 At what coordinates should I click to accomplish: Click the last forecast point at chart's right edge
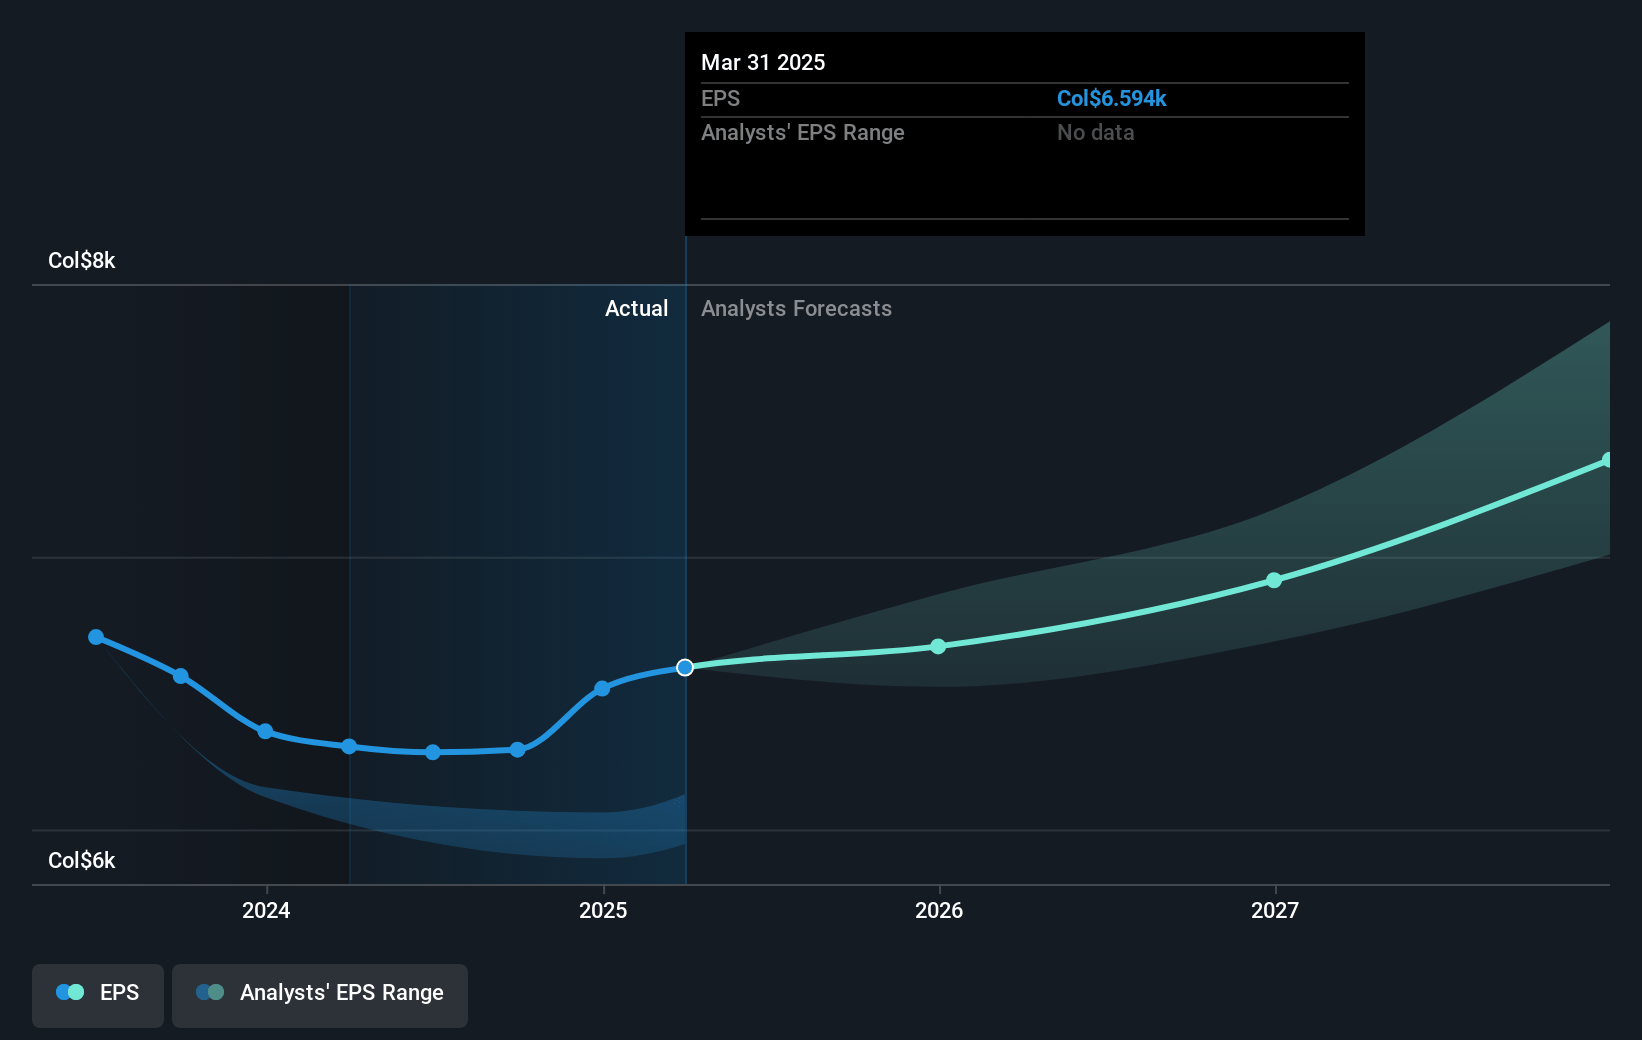pyautogui.click(x=1608, y=460)
